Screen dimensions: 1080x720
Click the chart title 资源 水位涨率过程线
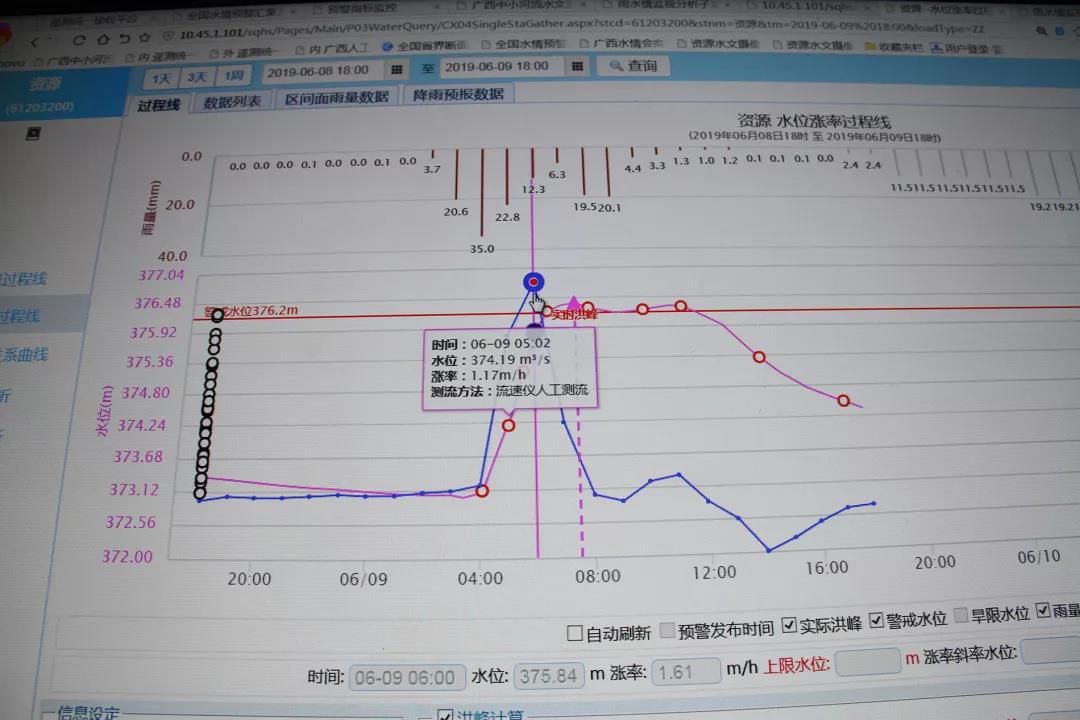pyautogui.click(x=814, y=121)
